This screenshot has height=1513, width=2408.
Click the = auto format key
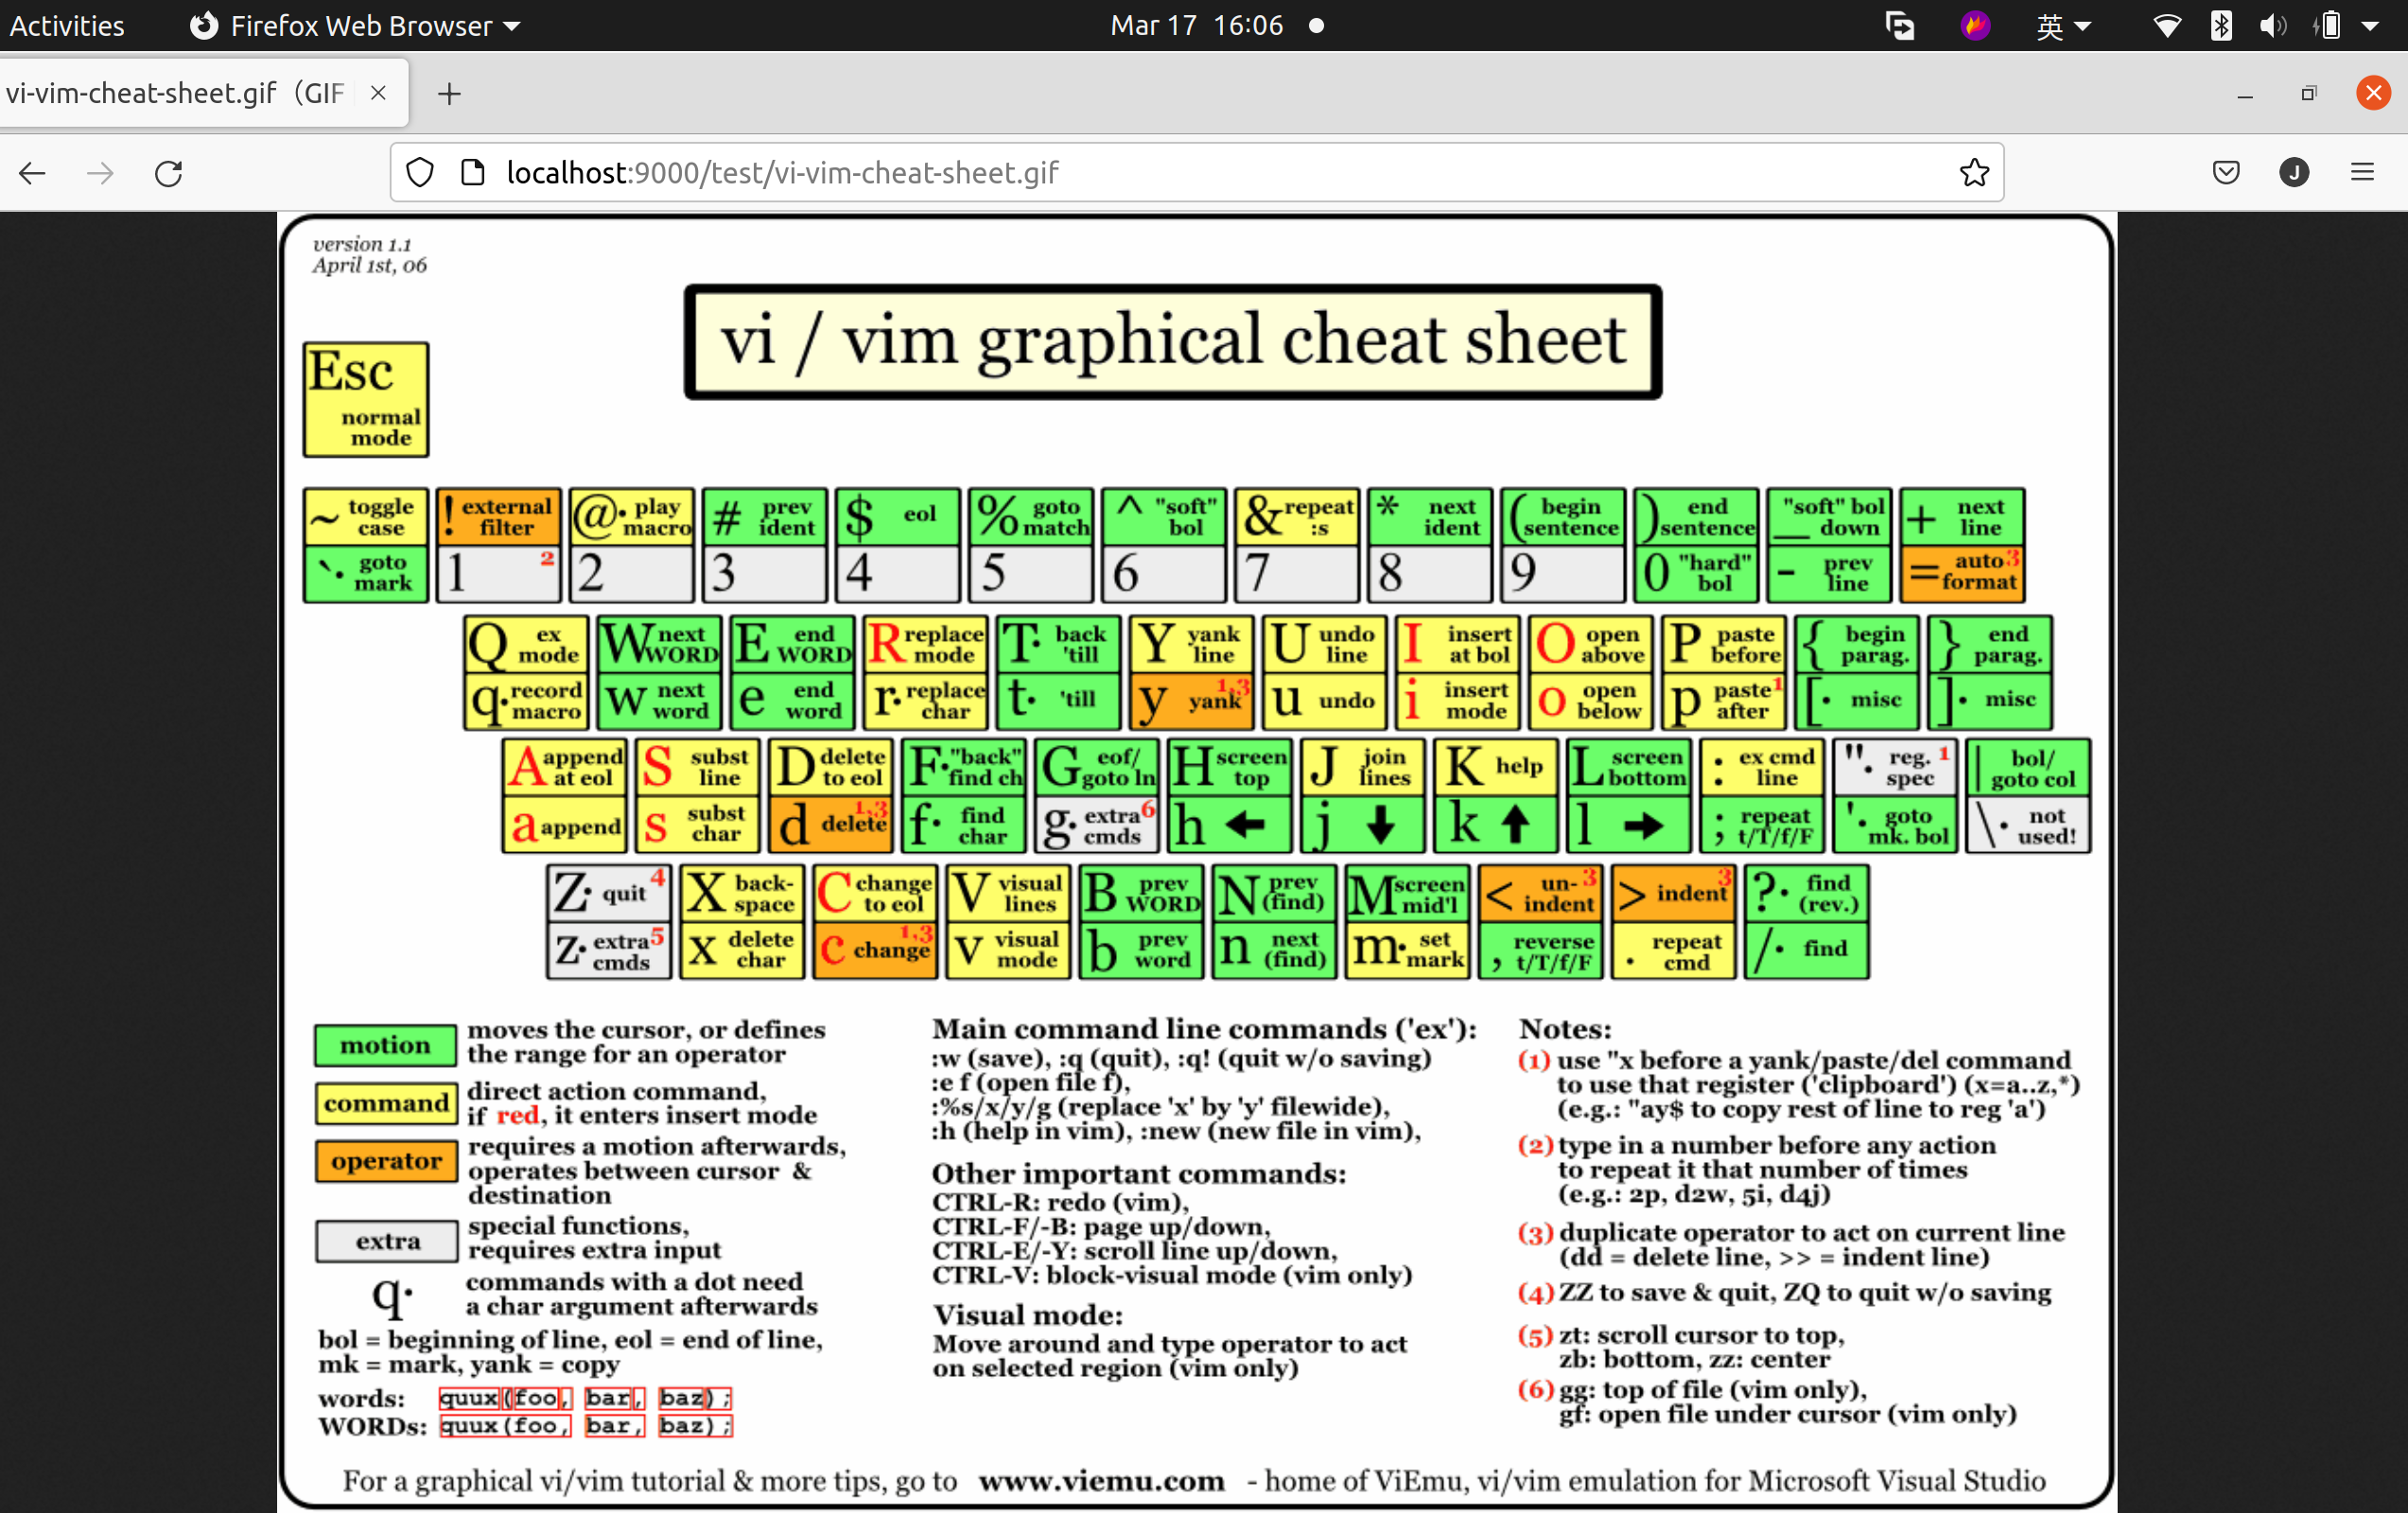tap(1963, 573)
